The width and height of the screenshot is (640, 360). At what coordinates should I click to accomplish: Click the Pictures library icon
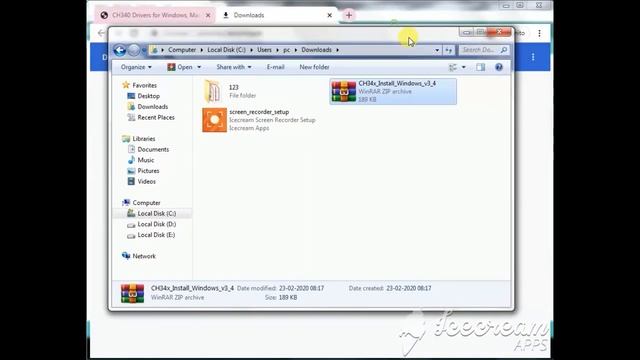(131, 171)
